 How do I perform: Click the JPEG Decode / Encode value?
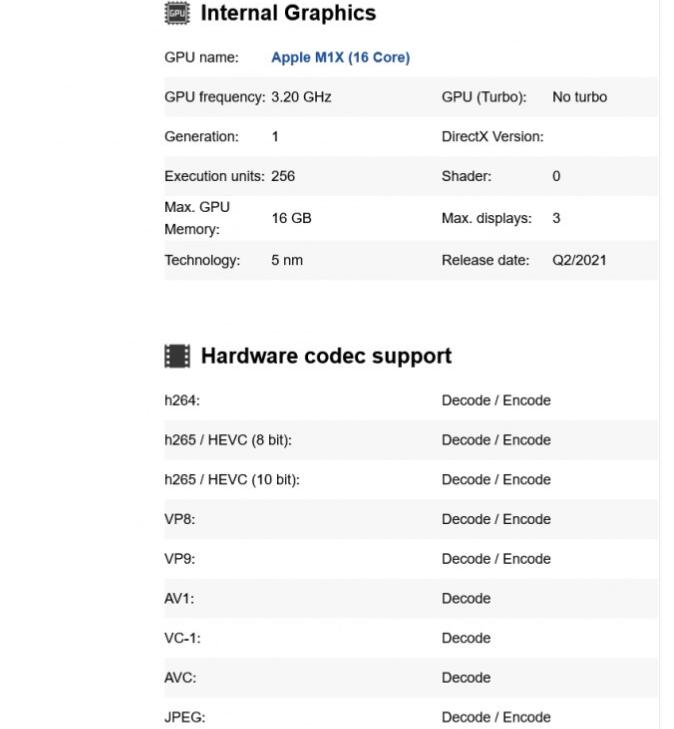tap(496, 717)
